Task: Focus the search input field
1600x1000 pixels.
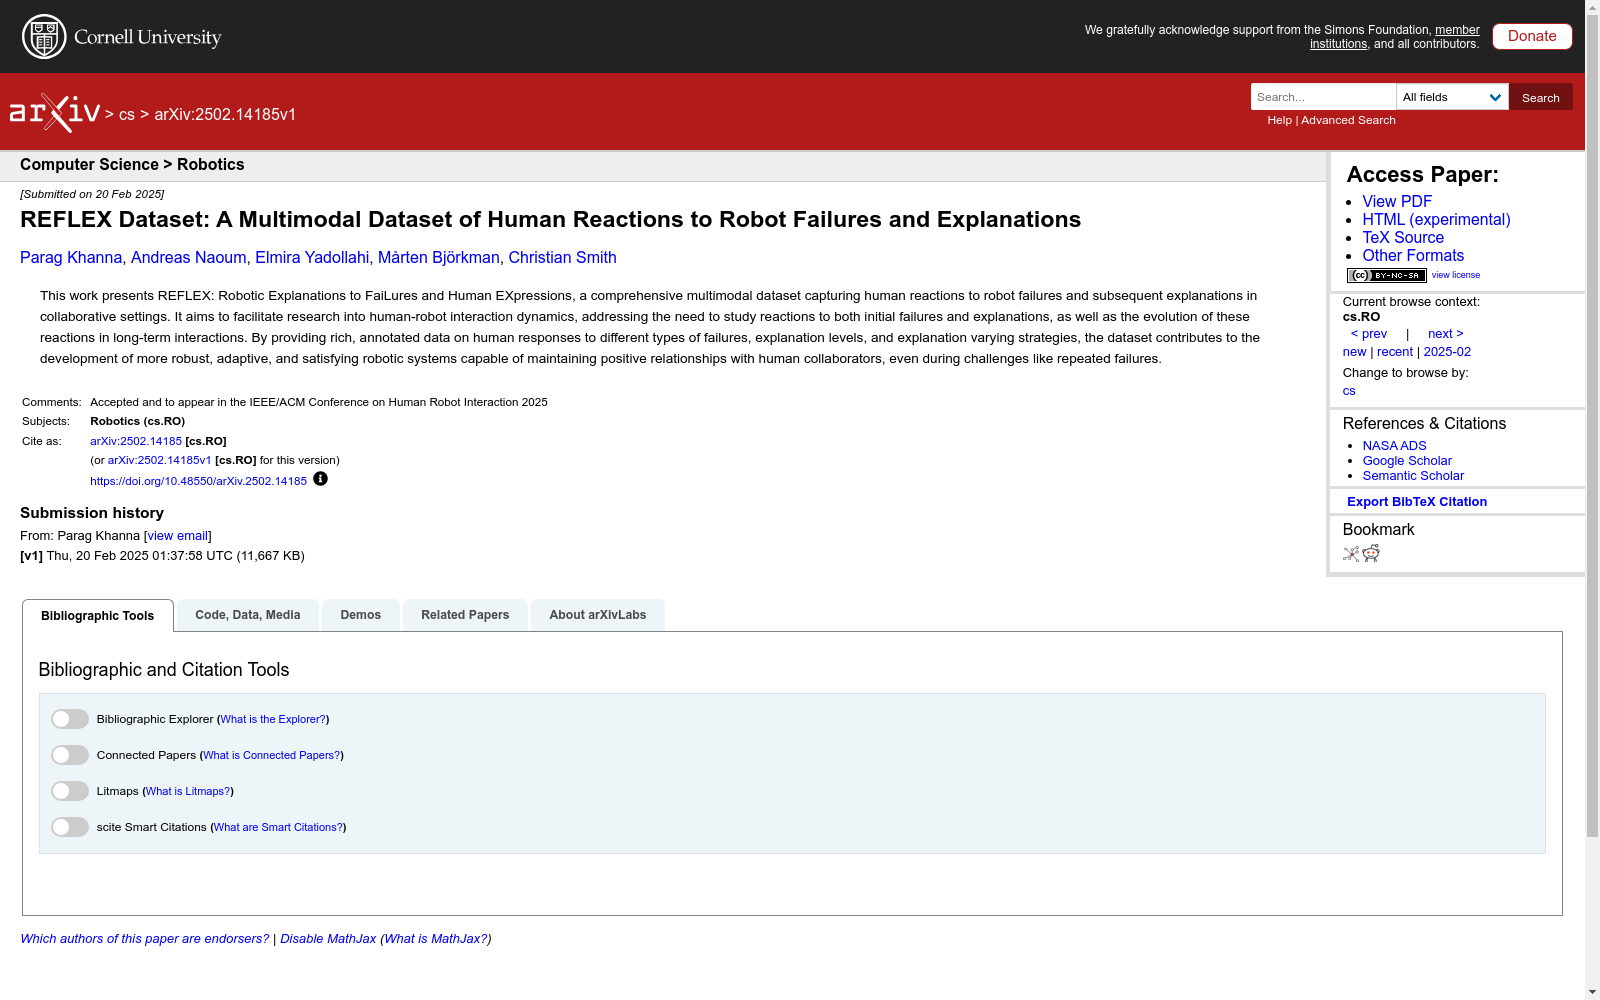Action: 1323,97
